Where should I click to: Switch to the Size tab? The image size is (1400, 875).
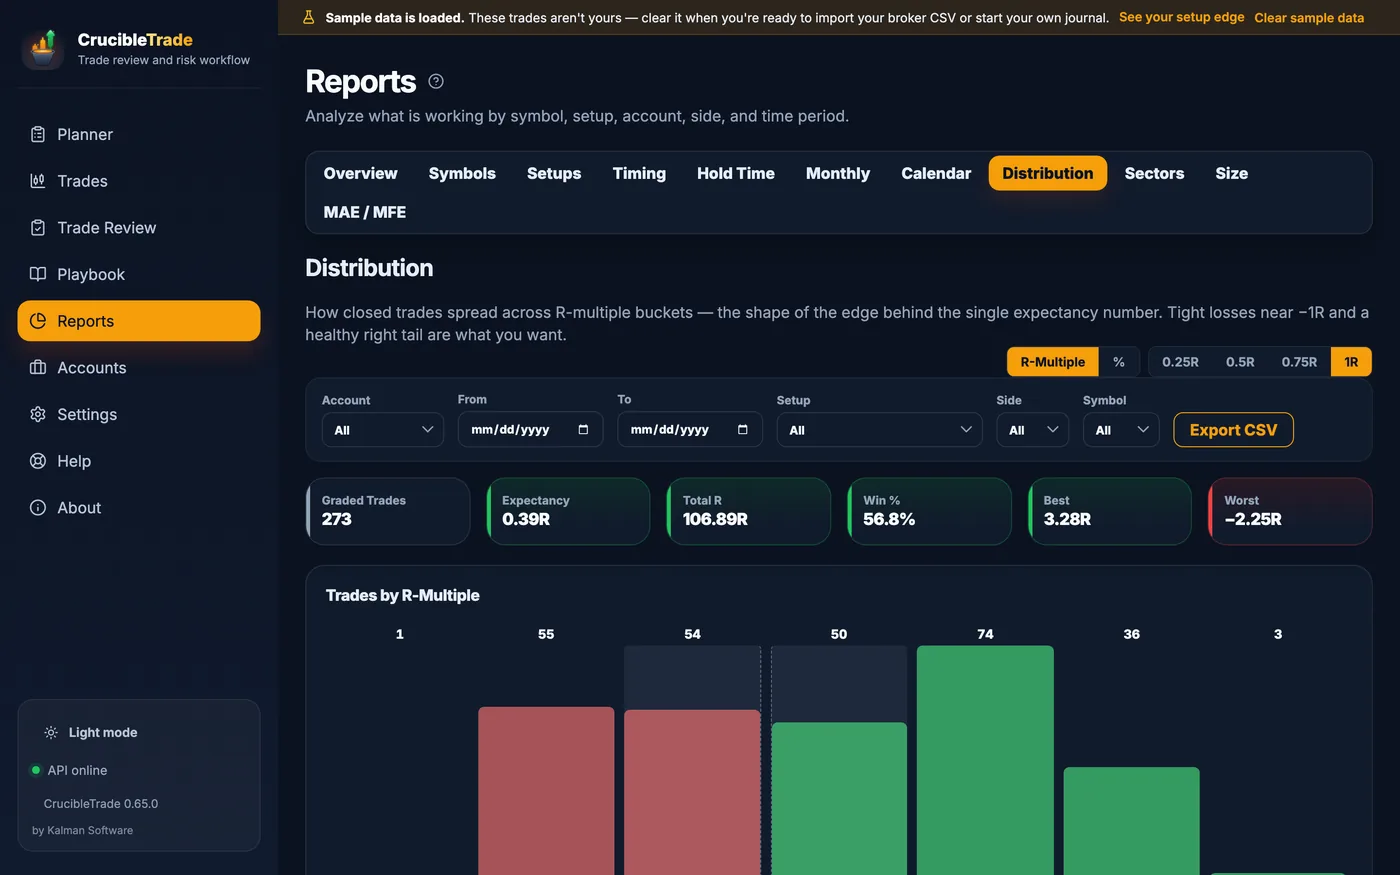[1232, 173]
